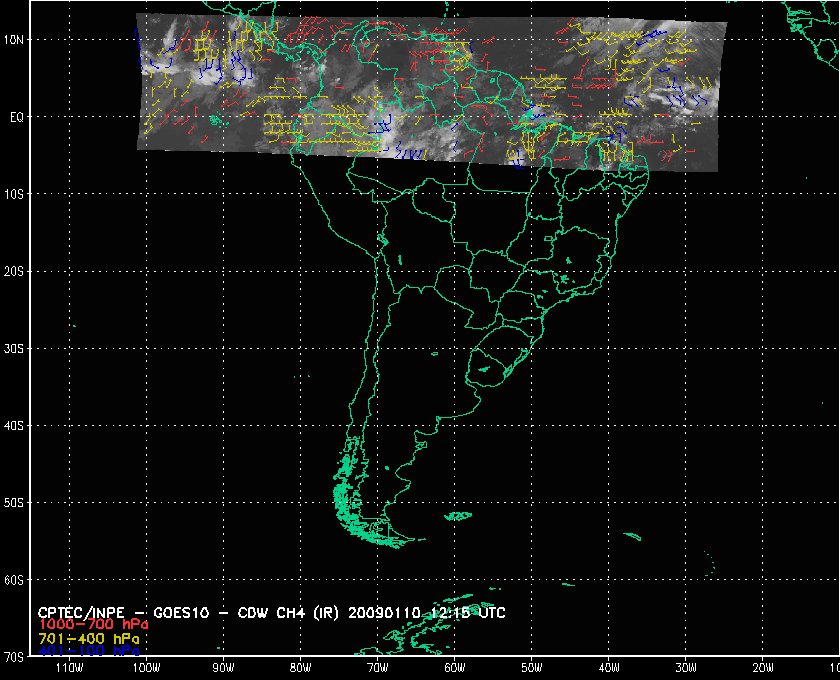Select the blue 401-100 hPa legend entry

coord(89,651)
